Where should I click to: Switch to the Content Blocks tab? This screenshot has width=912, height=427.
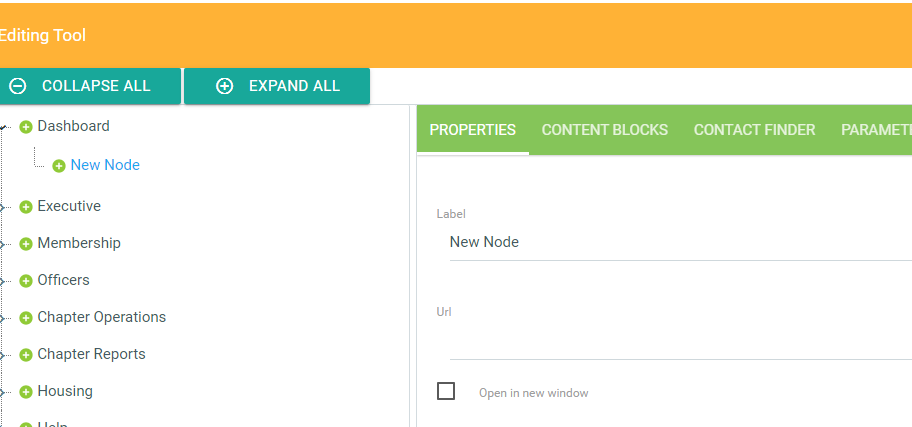(x=604, y=130)
